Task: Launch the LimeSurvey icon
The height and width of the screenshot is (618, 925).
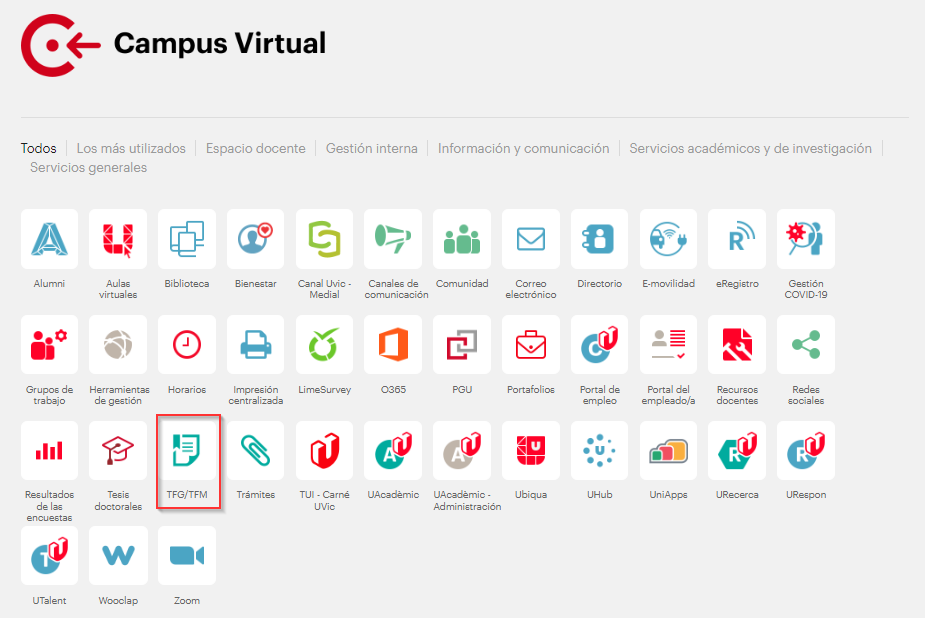Action: tap(324, 344)
